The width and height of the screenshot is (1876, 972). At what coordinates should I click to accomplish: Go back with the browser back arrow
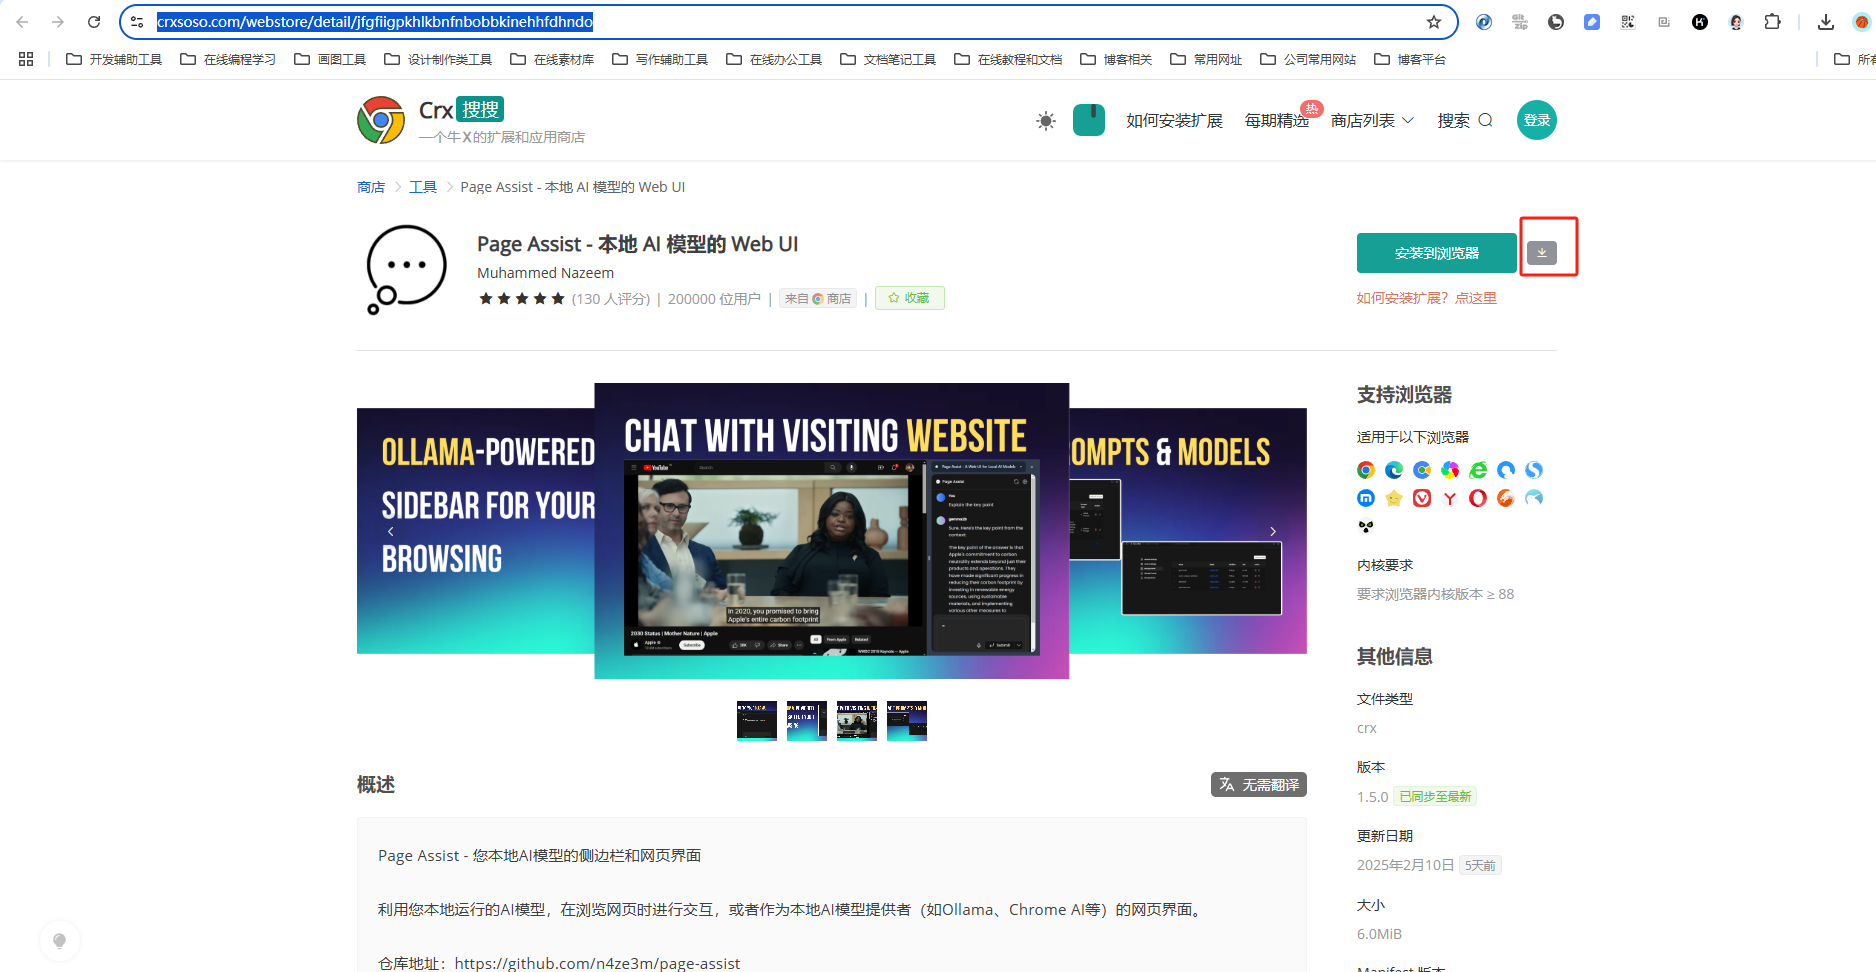coord(22,22)
